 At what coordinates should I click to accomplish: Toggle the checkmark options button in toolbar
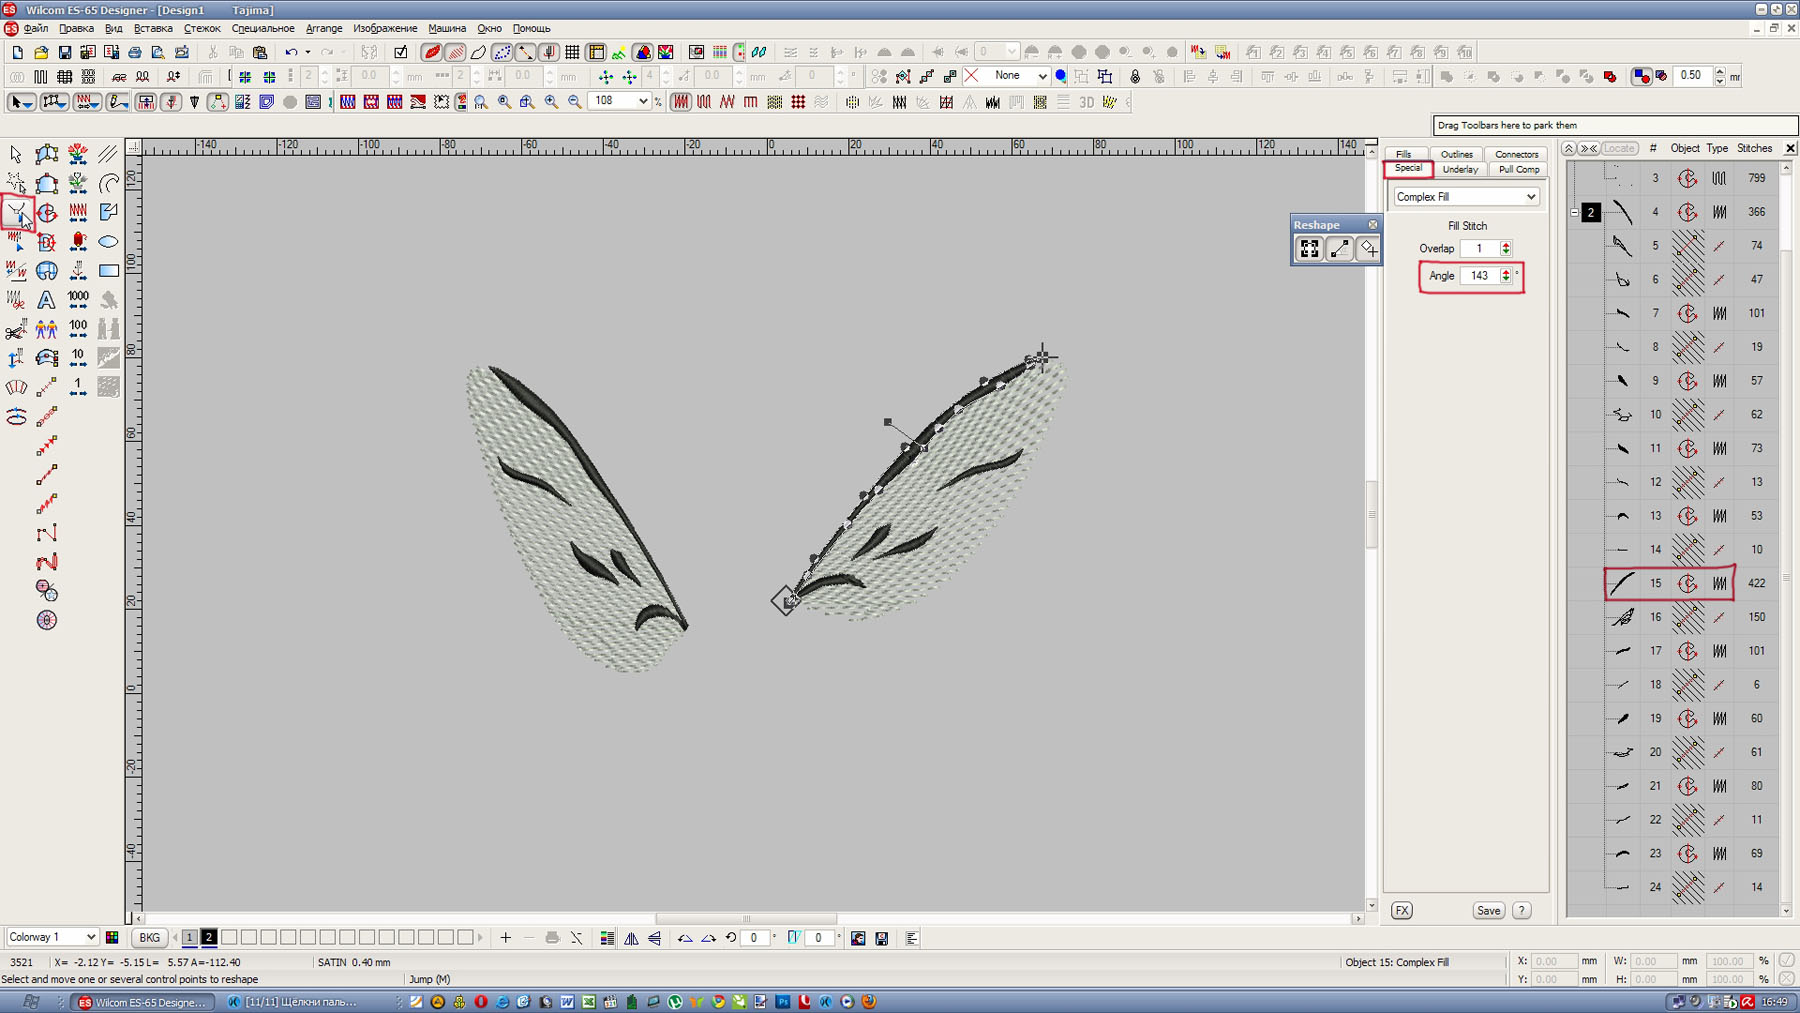[x=401, y=52]
